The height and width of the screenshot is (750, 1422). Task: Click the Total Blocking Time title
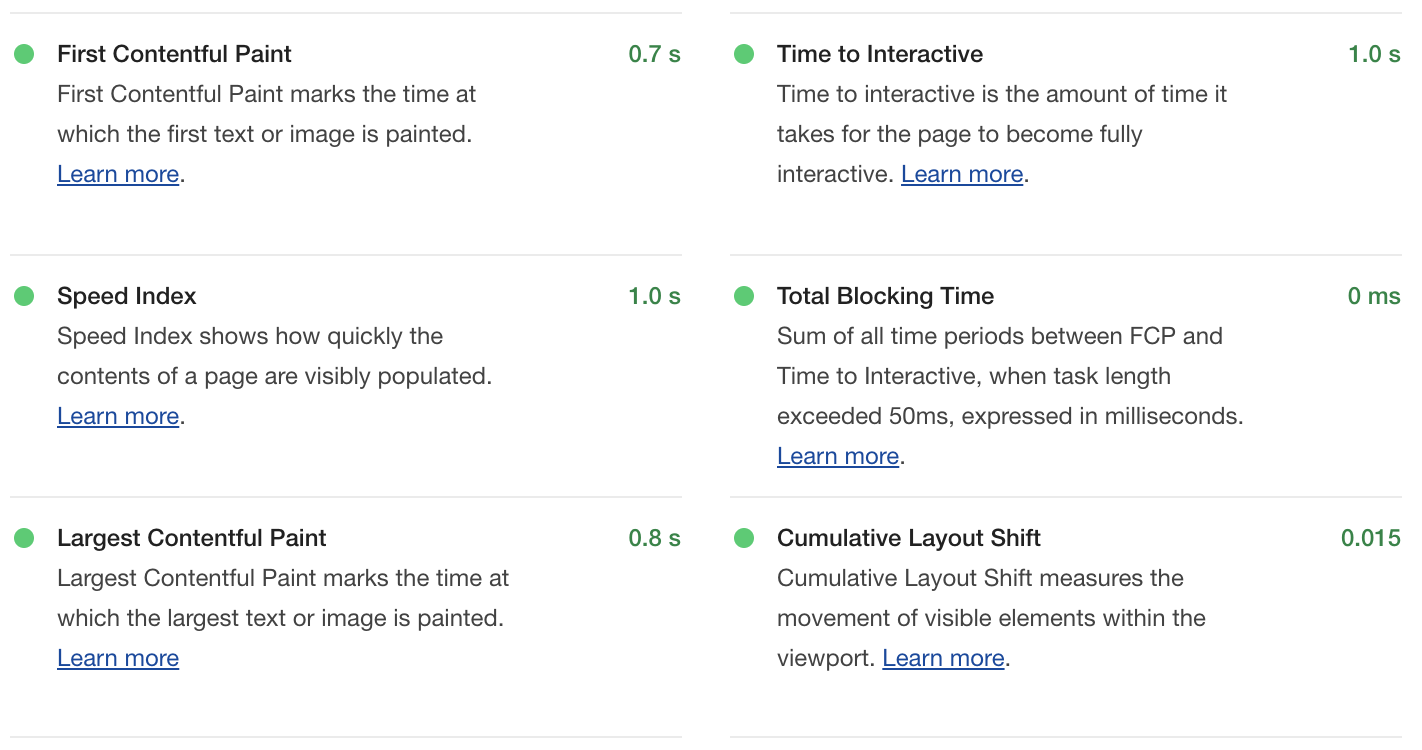(885, 296)
